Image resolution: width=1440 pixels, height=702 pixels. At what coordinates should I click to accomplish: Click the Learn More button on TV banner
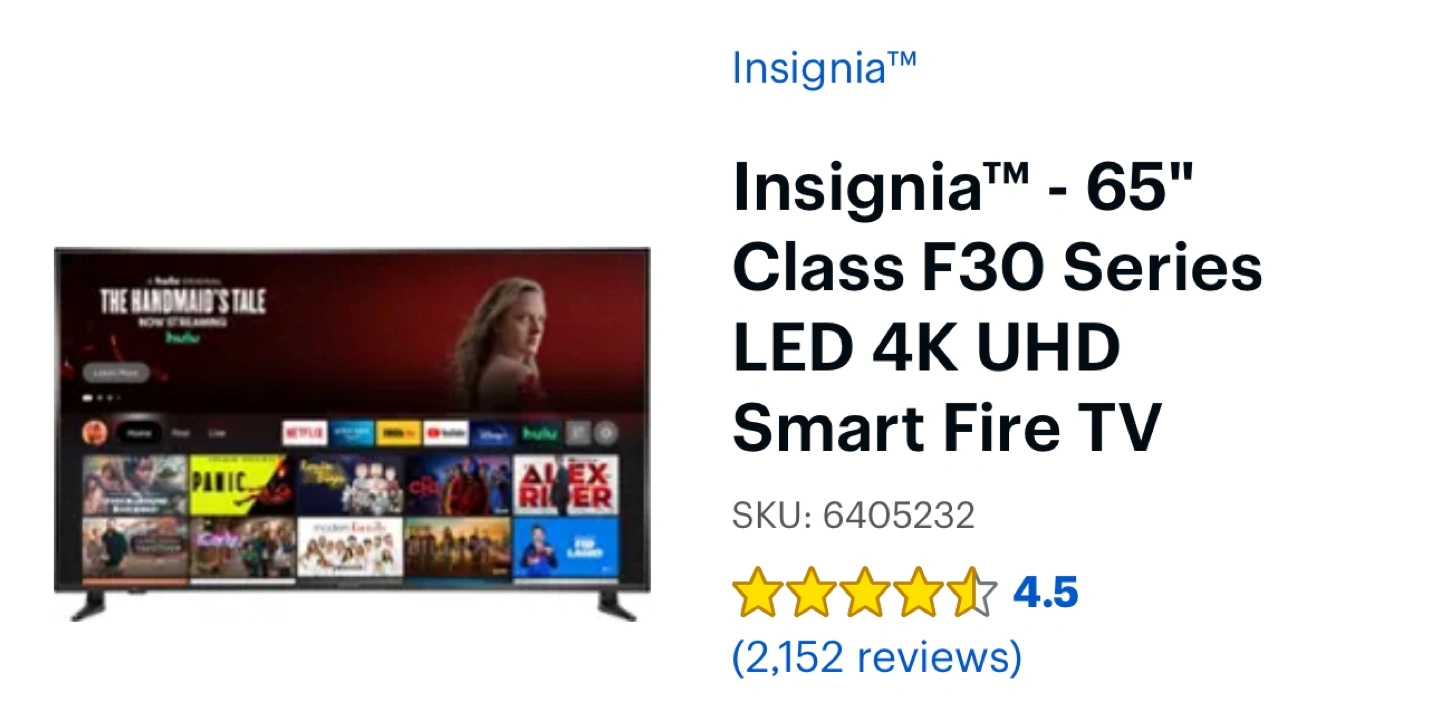point(116,373)
